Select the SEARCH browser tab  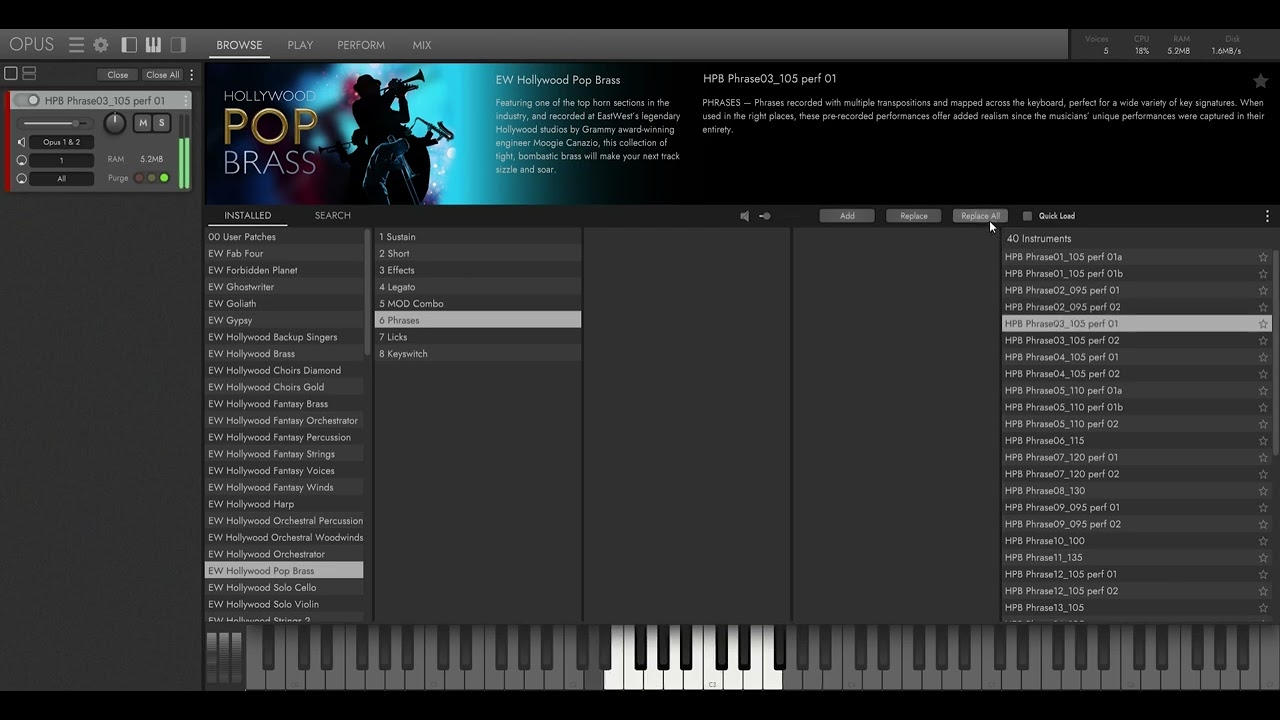pos(332,215)
